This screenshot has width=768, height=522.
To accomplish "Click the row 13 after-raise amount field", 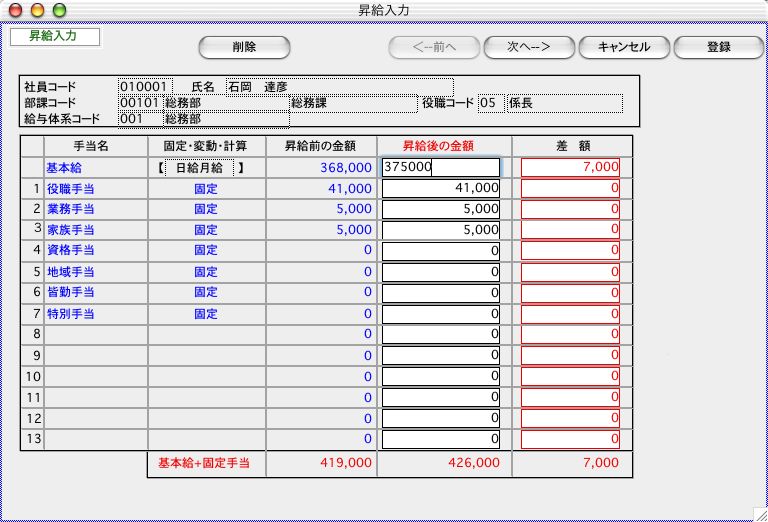I will click(440, 438).
